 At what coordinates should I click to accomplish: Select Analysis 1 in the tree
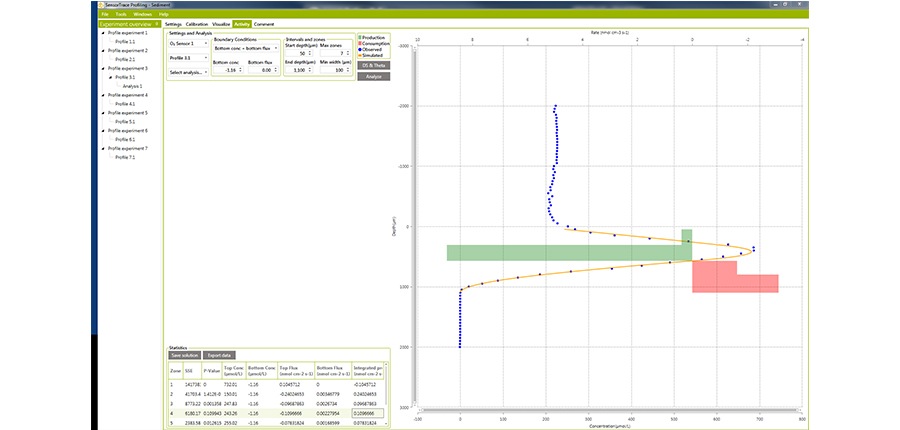(132, 86)
